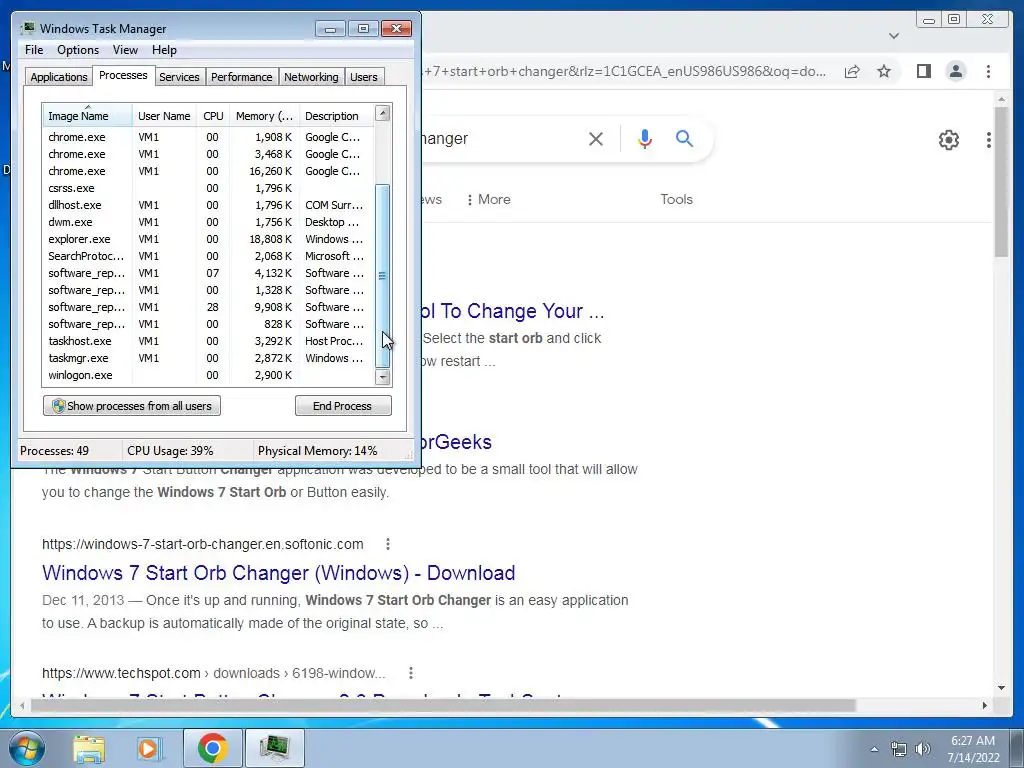The height and width of the screenshot is (768, 1024).
Task: Click the taskbar clock showing 6:27 AM
Action: [x=973, y=749]
